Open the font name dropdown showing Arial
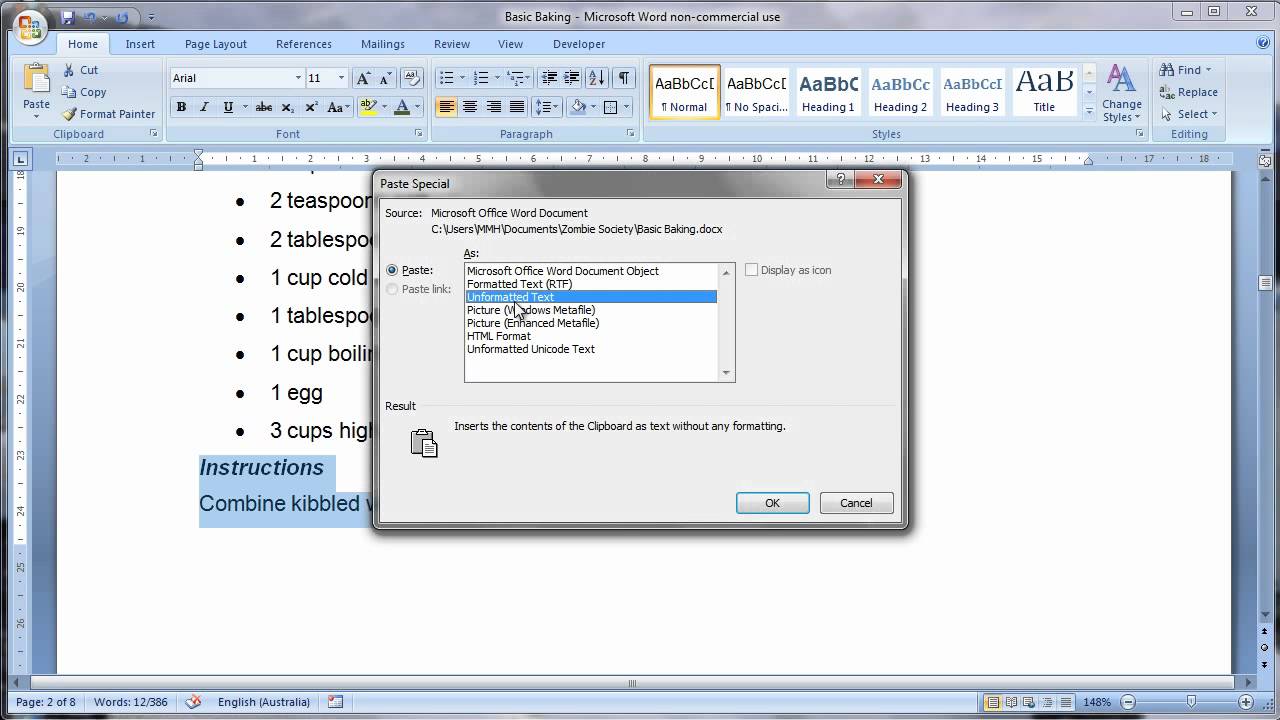The width and height of the screenshot is (1280, 720). pyautogui.click(x=298, y=78)
